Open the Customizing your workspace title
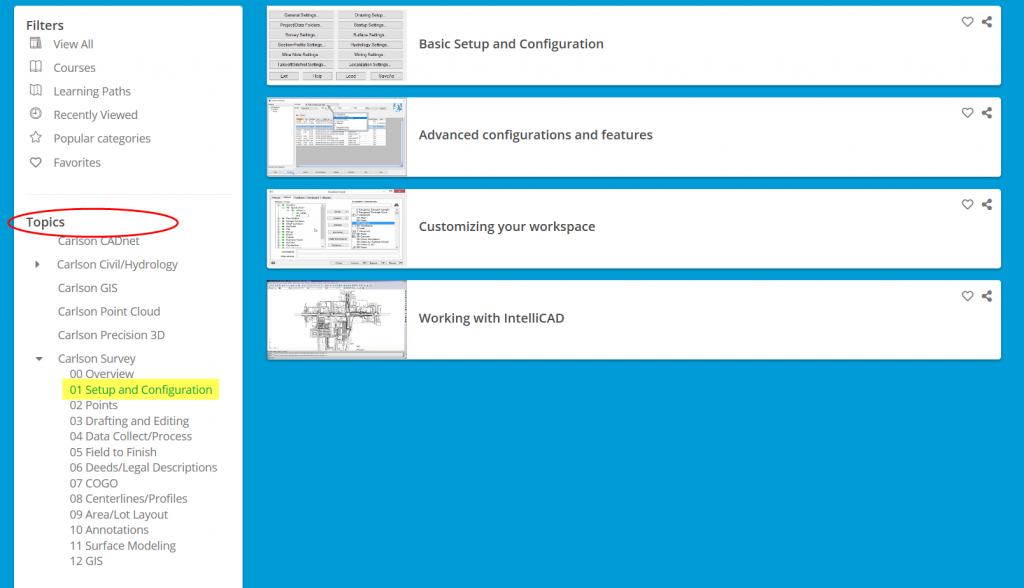Screen dimensions: 1024x588 click(x=507, y=227)
